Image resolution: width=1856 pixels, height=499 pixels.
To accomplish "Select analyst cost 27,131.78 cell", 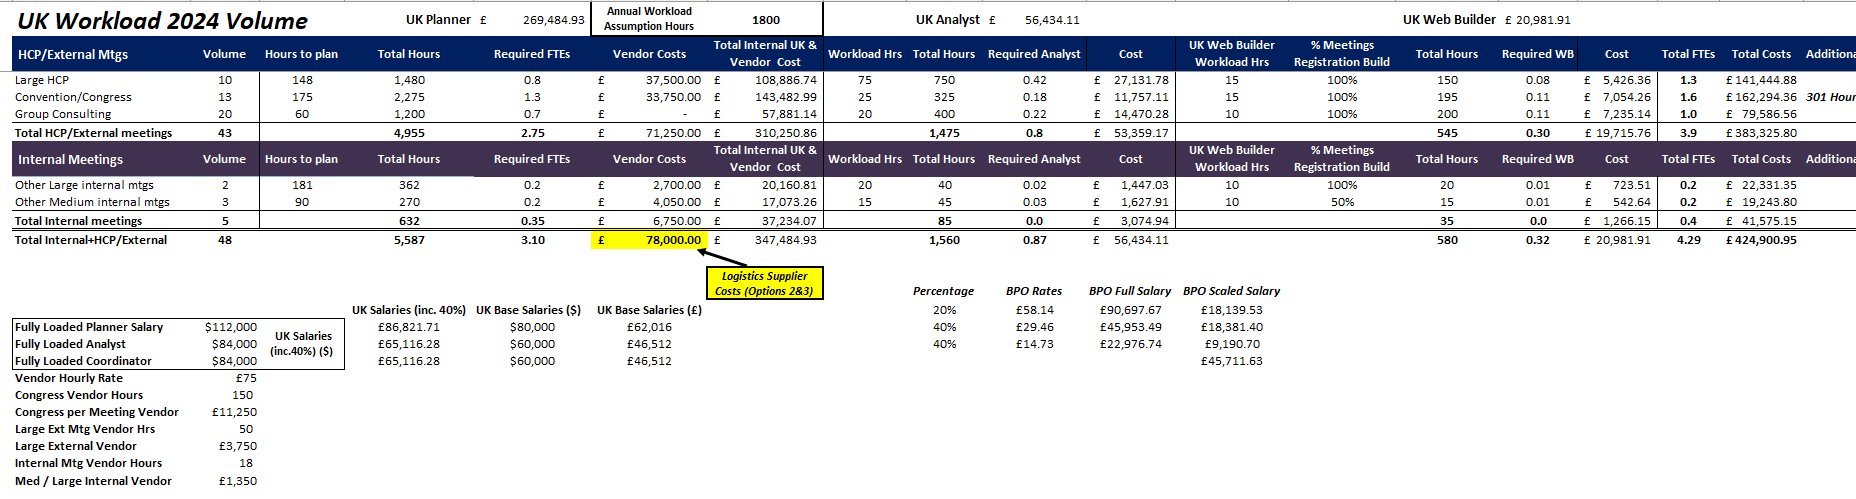I will click(x=1141, y=80).
